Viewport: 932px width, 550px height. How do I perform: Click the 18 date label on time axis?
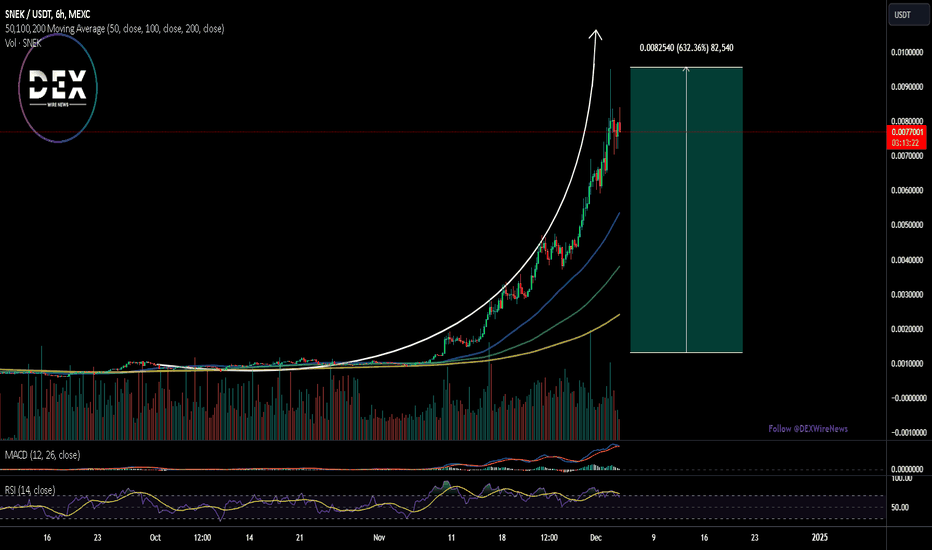[x=502, y=538]
